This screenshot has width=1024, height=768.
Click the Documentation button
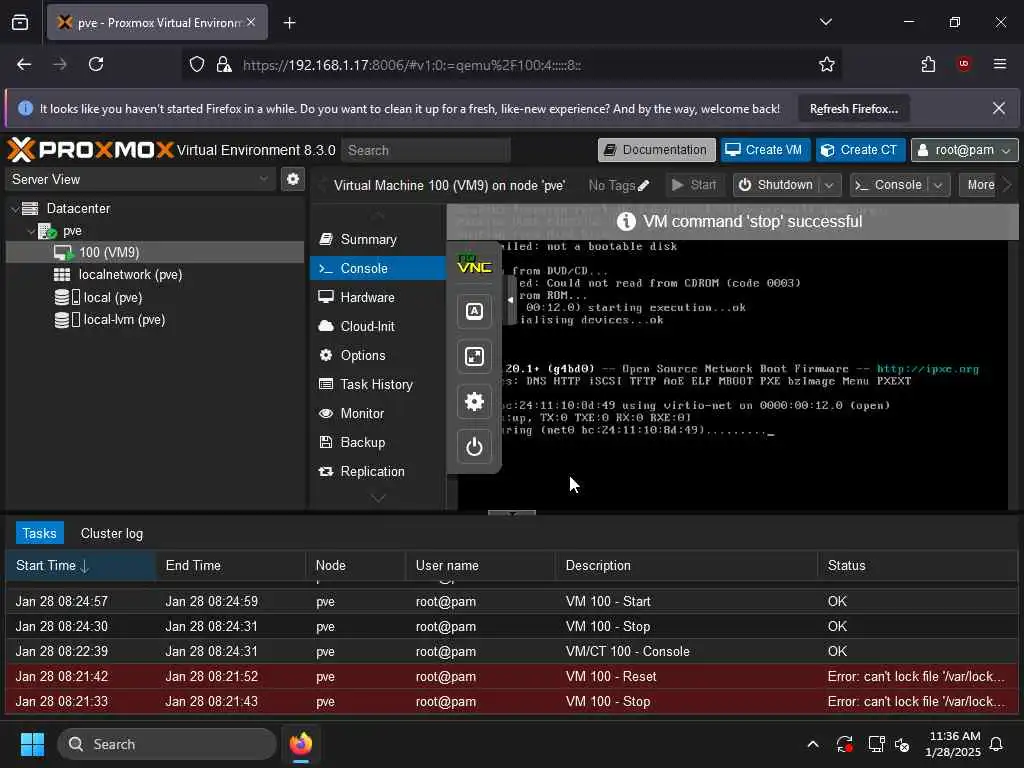tap(656, 150)
